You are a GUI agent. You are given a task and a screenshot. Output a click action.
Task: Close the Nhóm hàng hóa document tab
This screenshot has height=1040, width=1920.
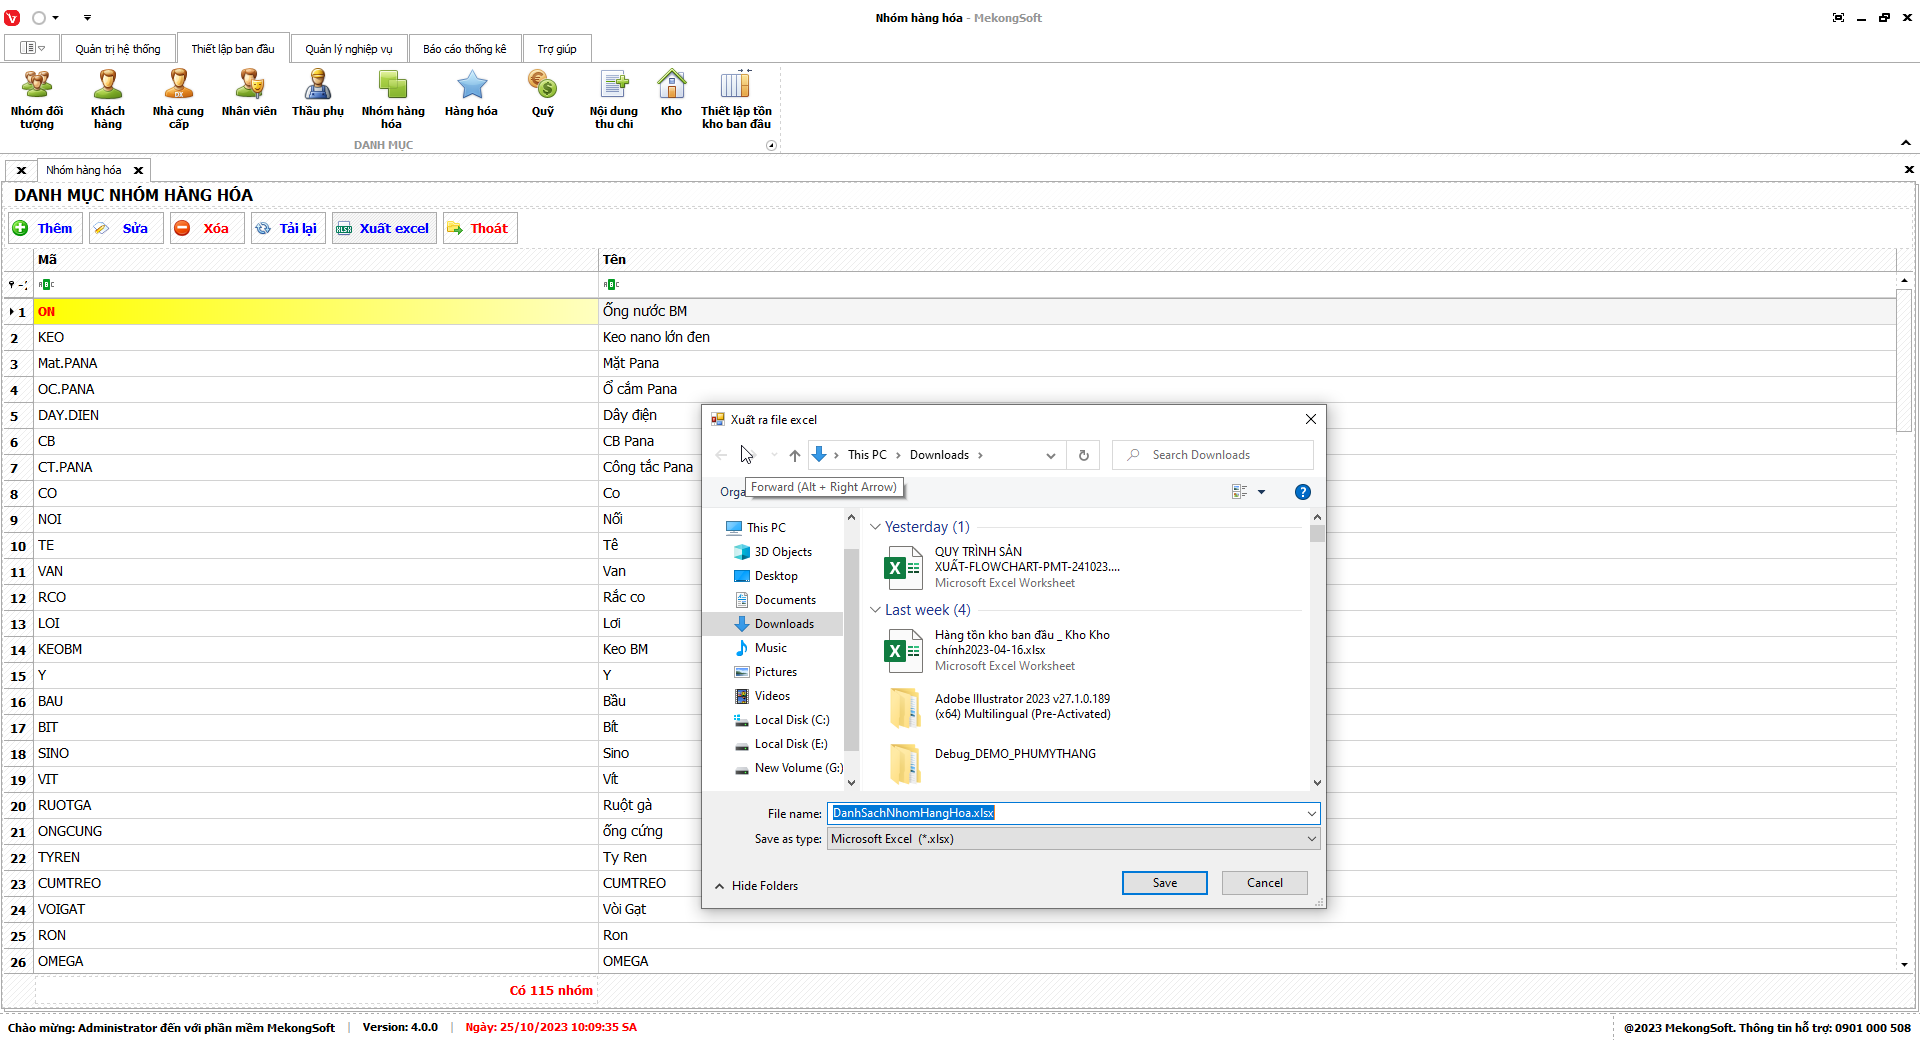[x=139, y=171]
